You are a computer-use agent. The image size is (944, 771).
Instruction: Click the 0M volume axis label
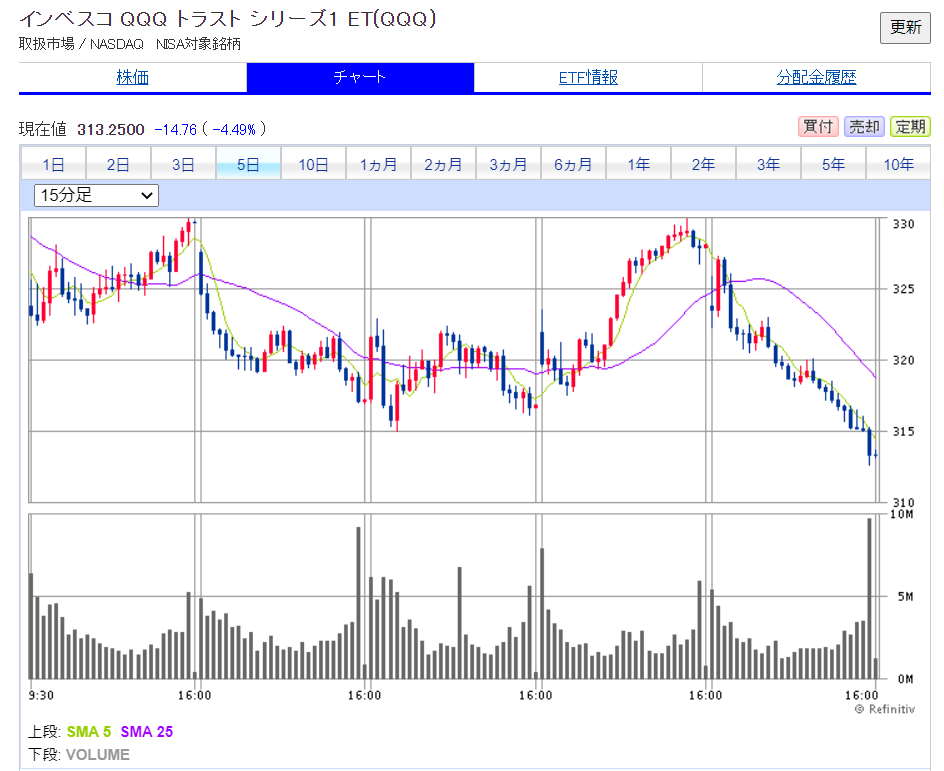pyautogui.click(x=905, y=680)
